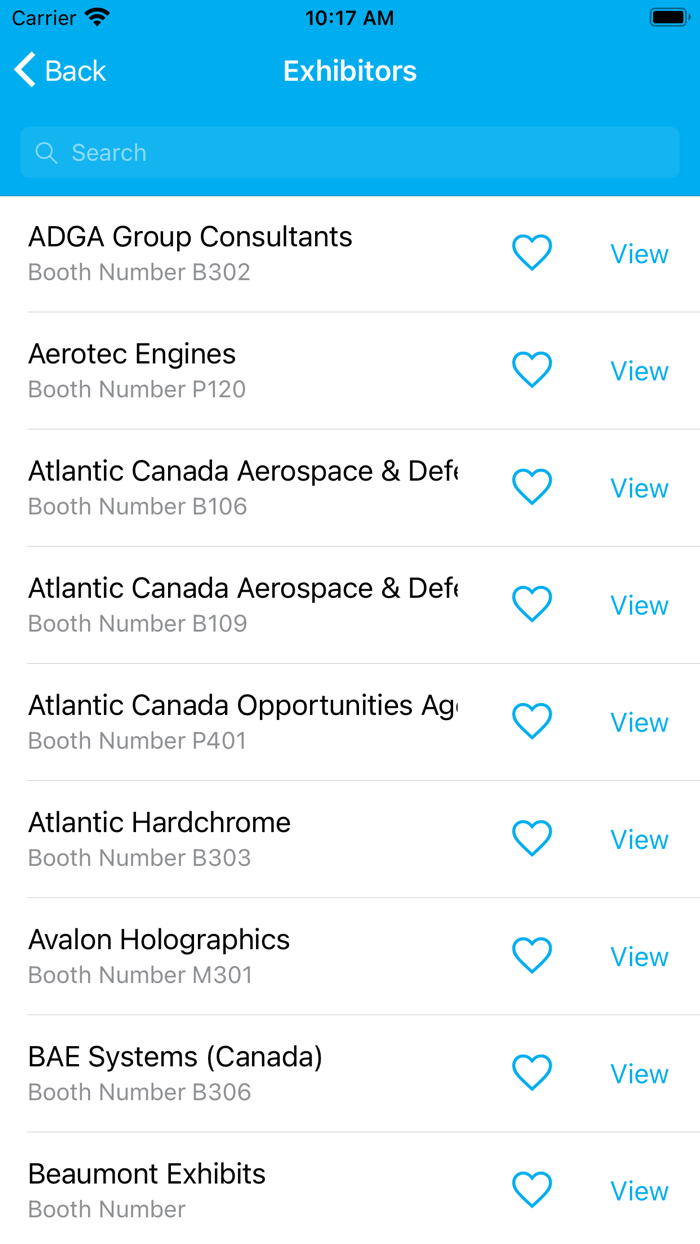Tap the heart icon for BAE Systems (Canada)
700x1244 pixels.
point(532,1072)
